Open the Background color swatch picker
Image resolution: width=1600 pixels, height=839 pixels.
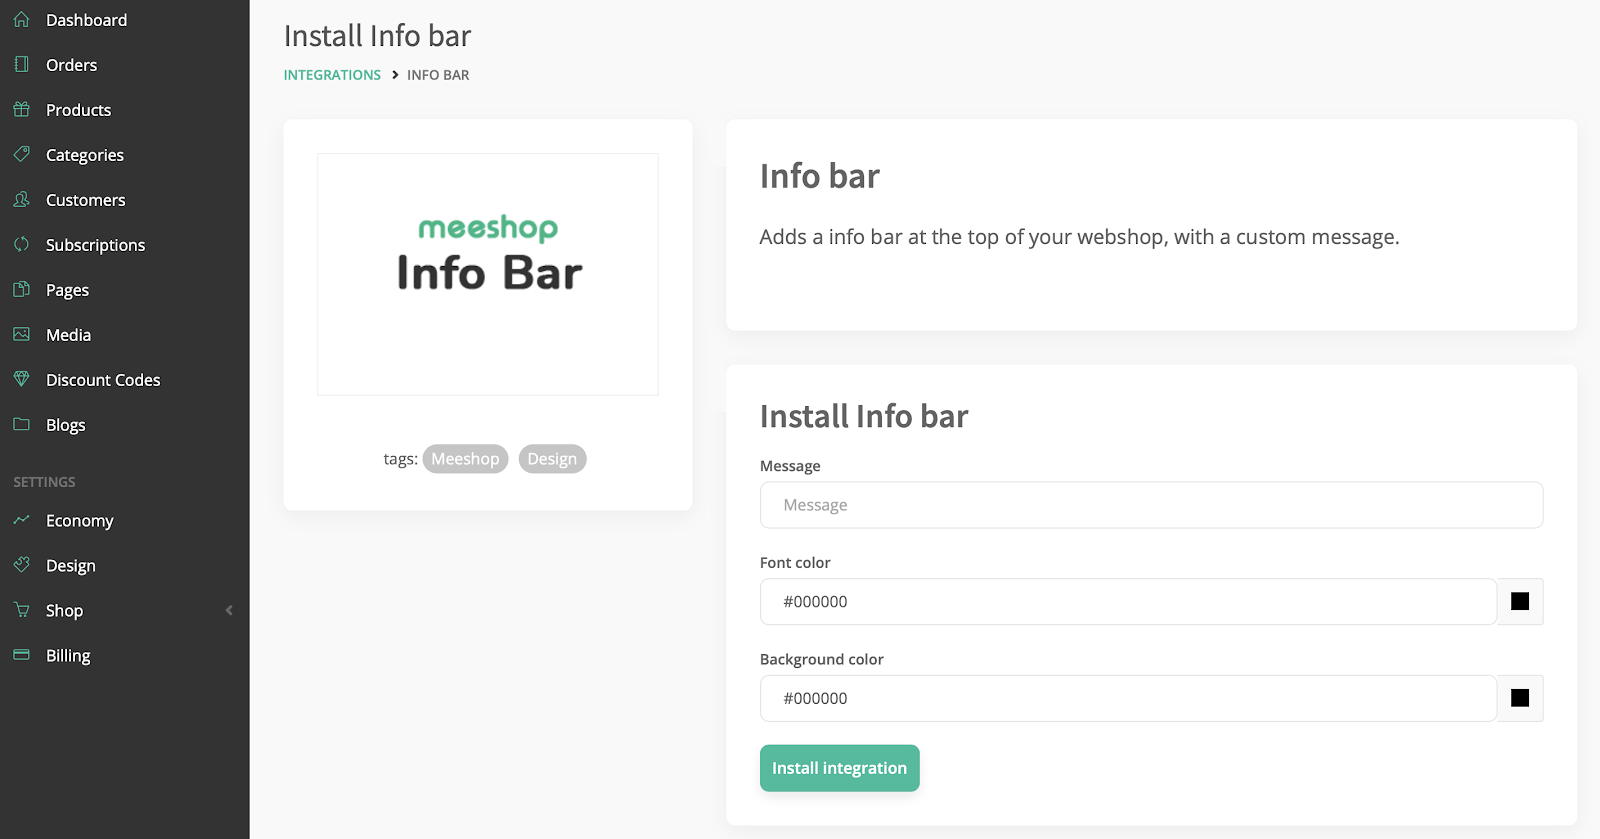pyautogui.click(x=1520, y=698)
